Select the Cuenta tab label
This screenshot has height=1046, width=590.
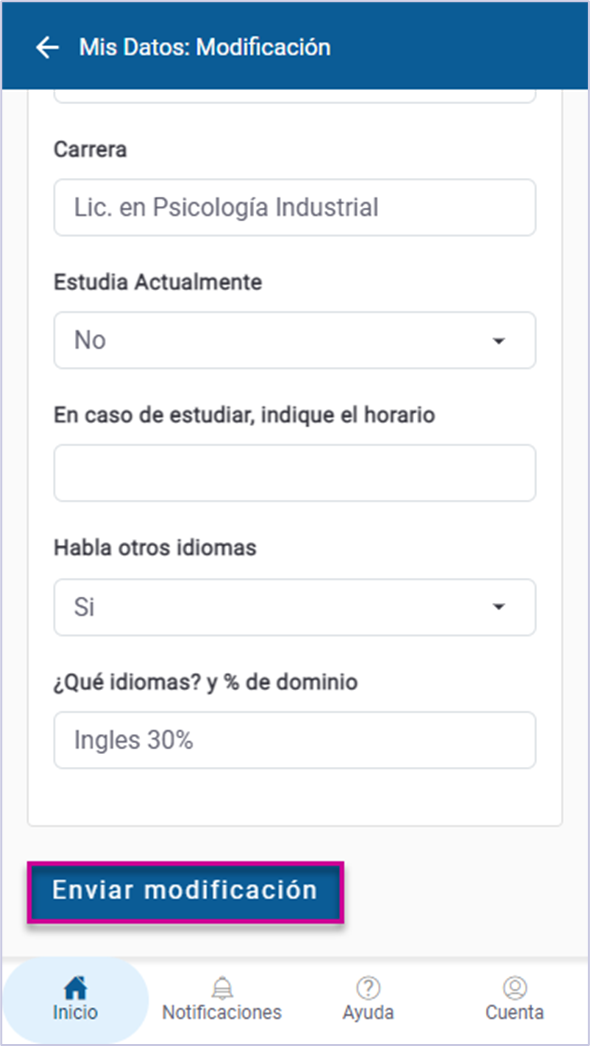515,1012
